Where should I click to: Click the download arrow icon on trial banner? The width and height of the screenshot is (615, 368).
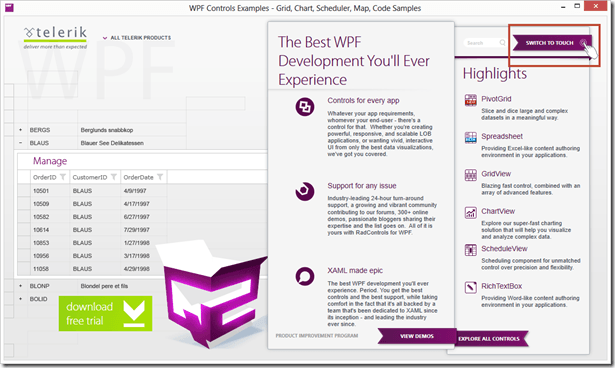tap(134, 313)
